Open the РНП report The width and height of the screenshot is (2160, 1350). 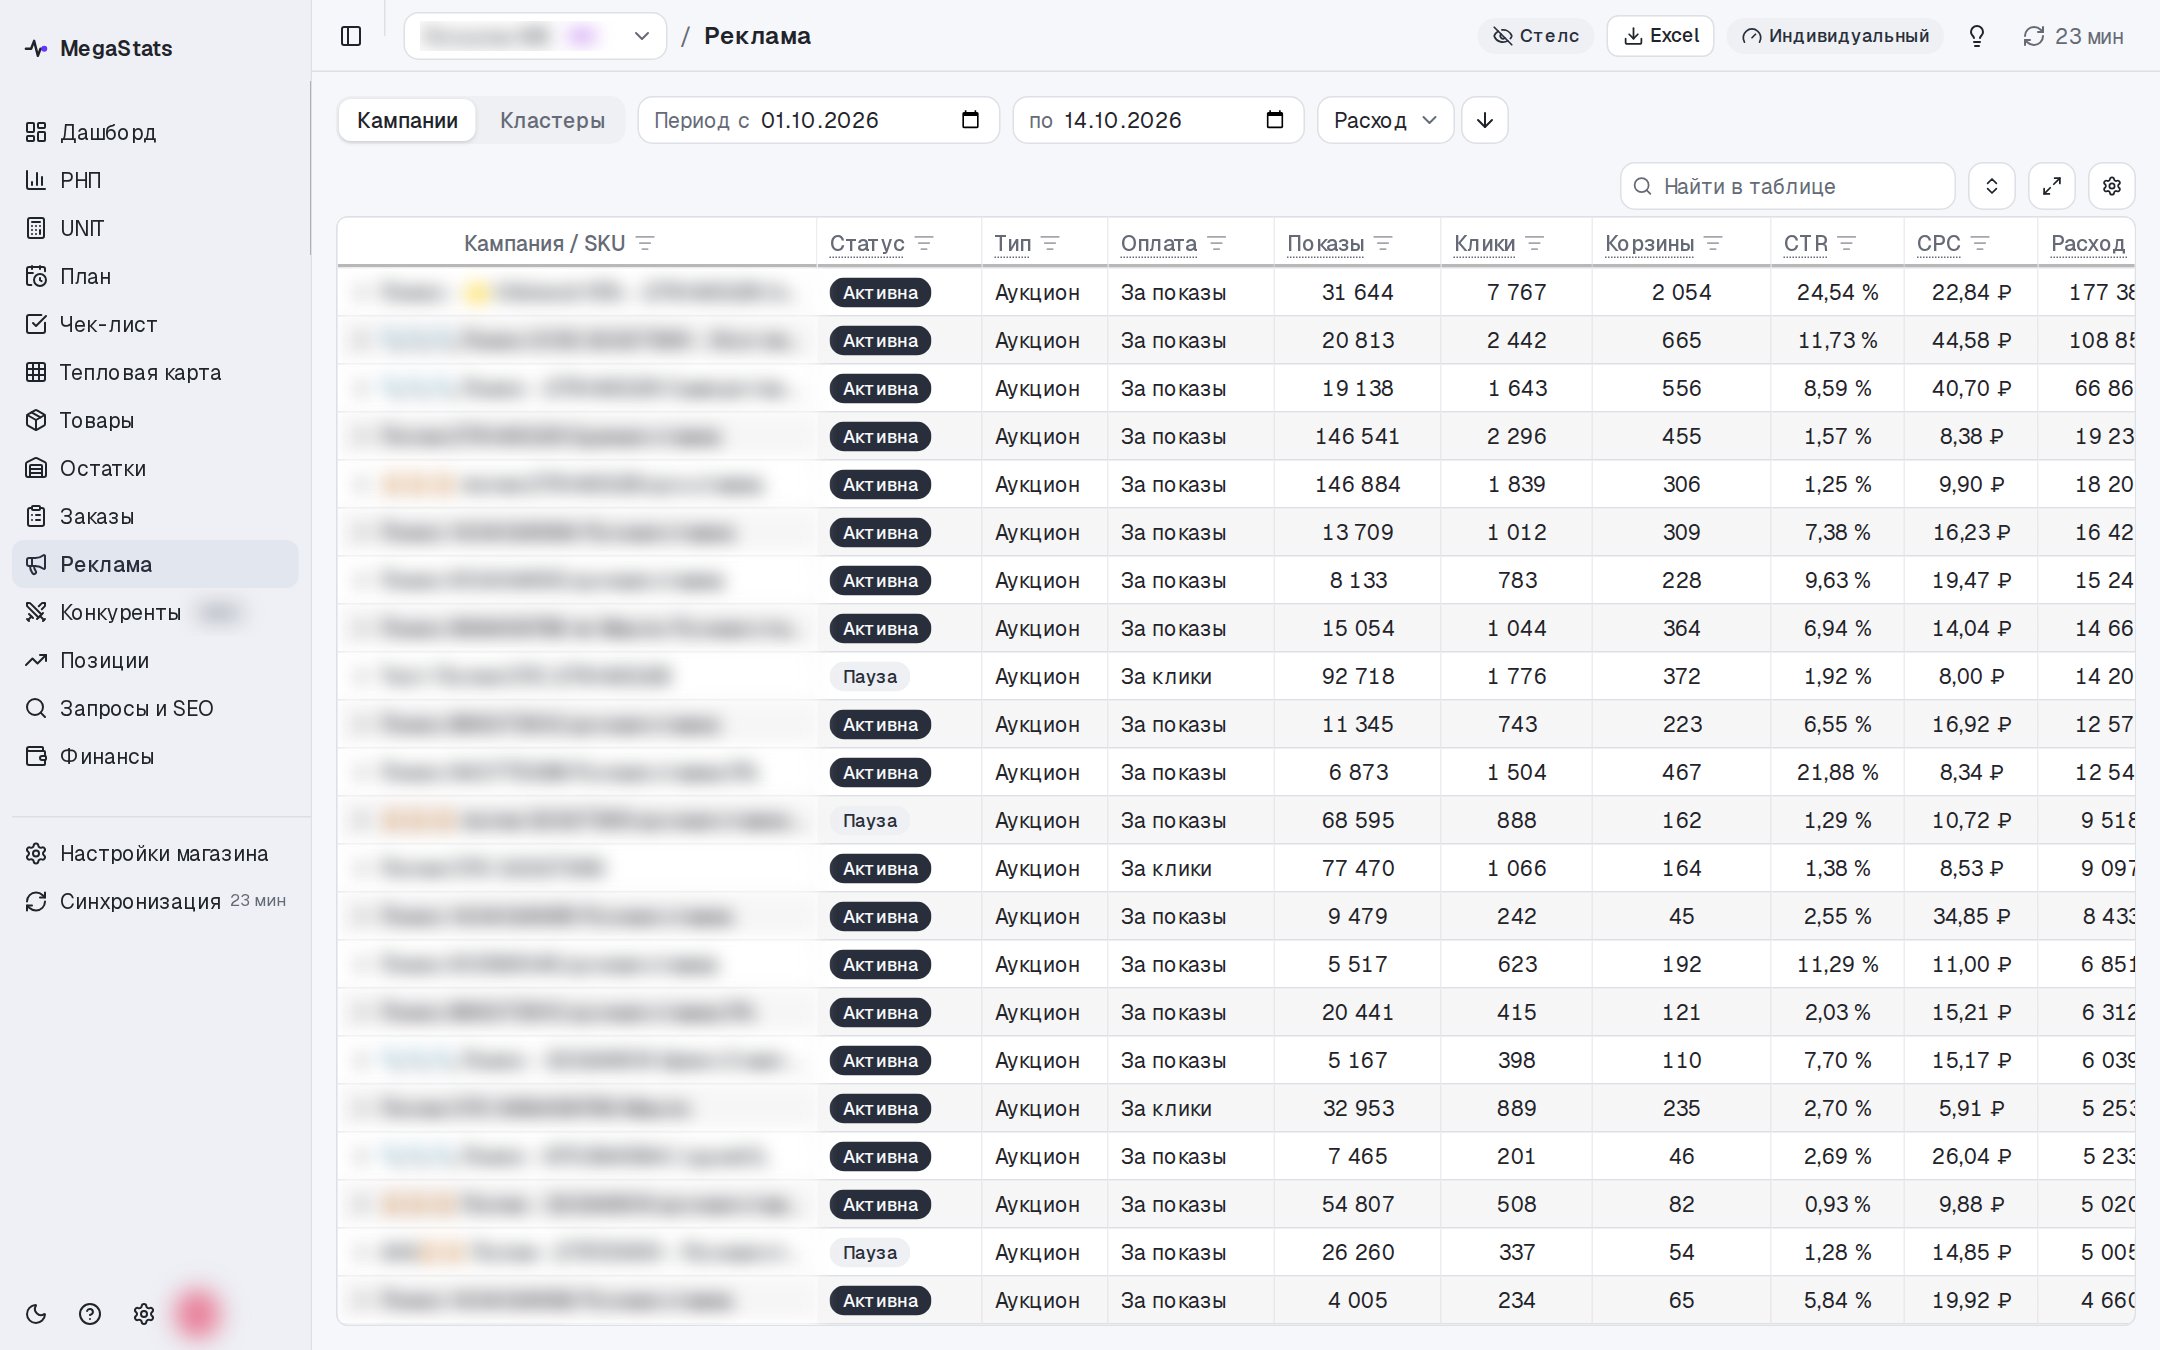pos(155,180)
